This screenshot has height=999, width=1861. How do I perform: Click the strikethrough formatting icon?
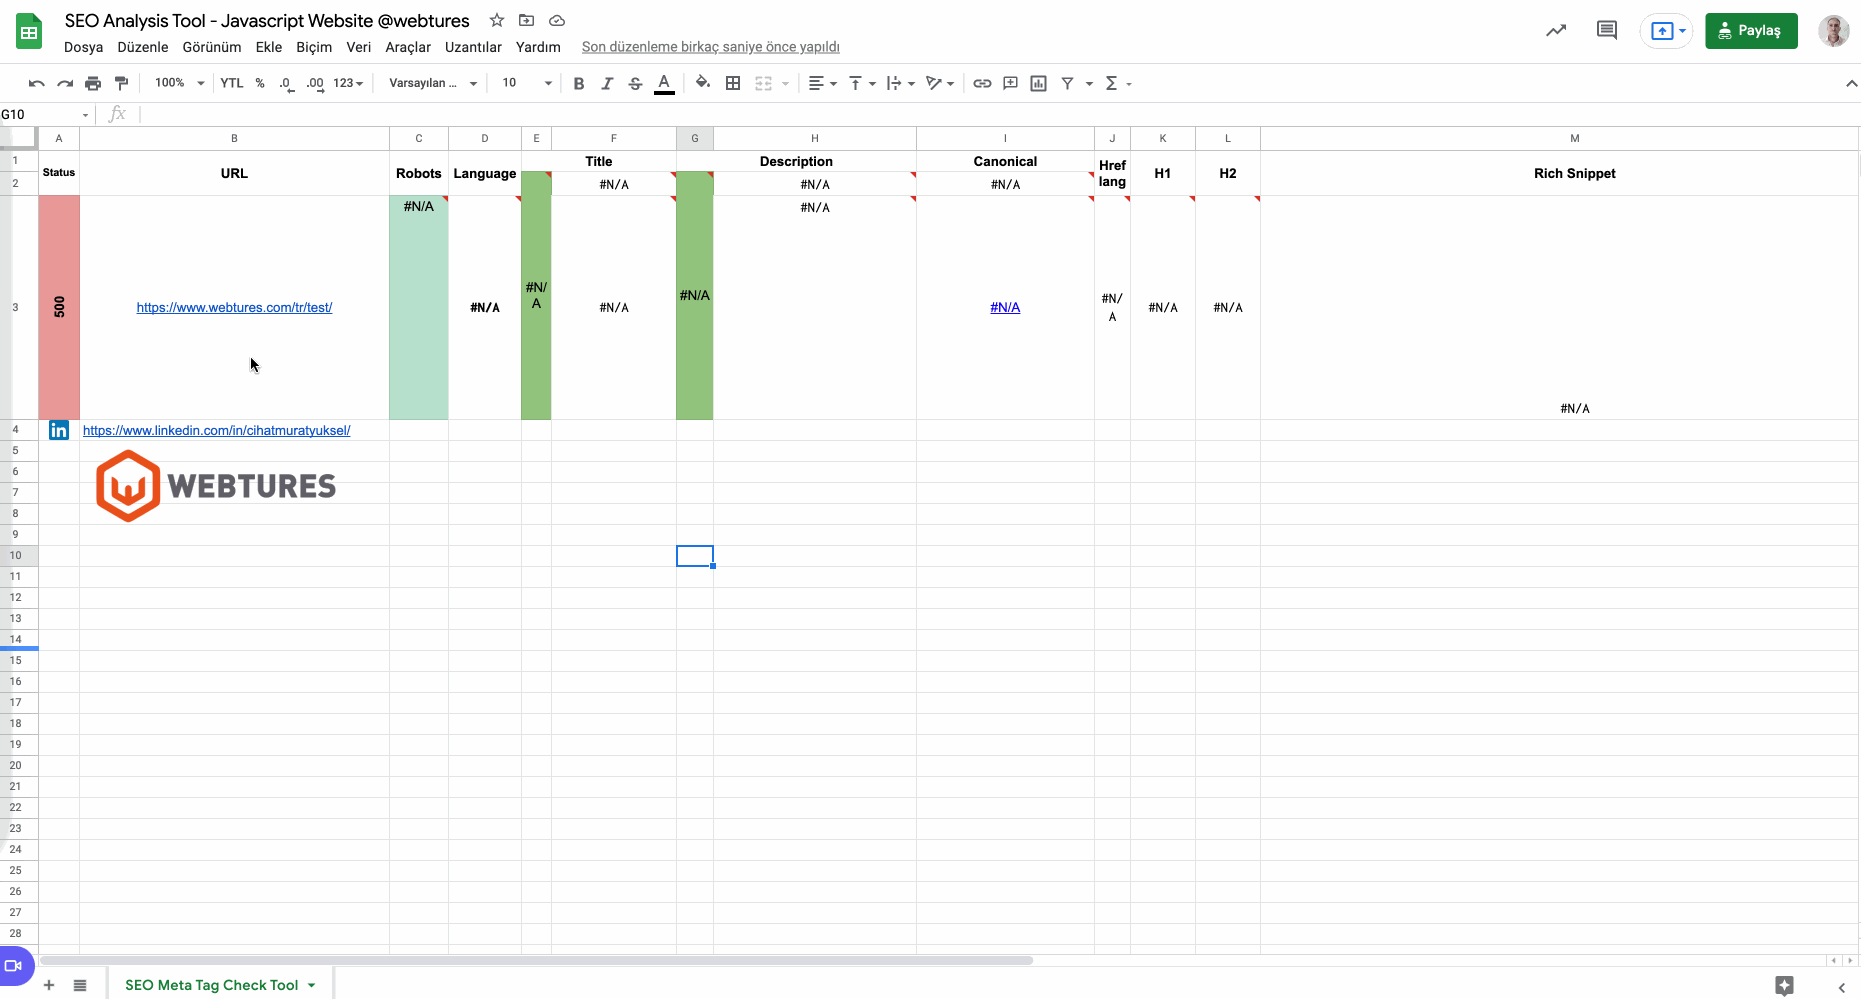635,83
